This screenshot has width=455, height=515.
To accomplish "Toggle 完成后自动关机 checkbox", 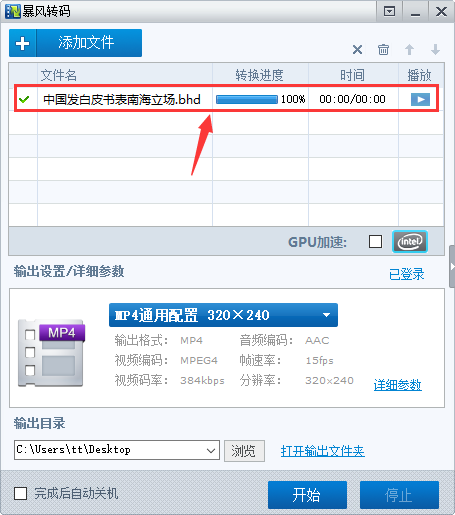I will 21,493.
